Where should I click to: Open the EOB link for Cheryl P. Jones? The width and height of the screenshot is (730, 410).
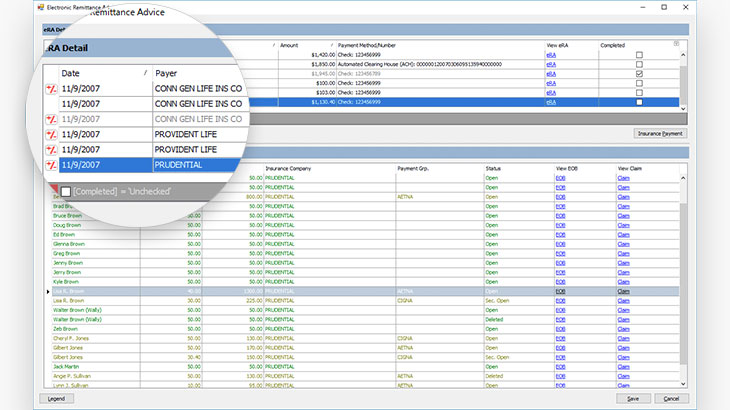tap(560, 338)
